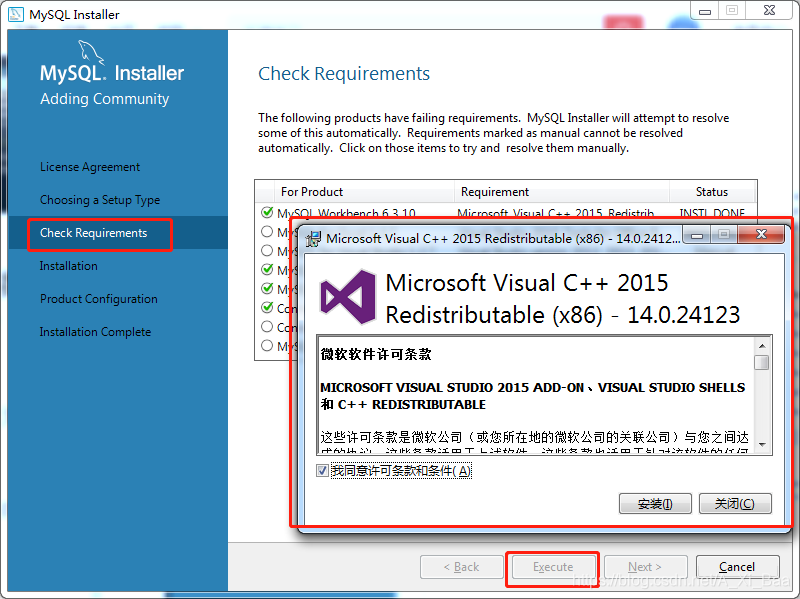Viewport: 800px width, 599px height.
Task: Click the MySQL Workbench 6.3.10 row text
Action: tap(346, 213)
